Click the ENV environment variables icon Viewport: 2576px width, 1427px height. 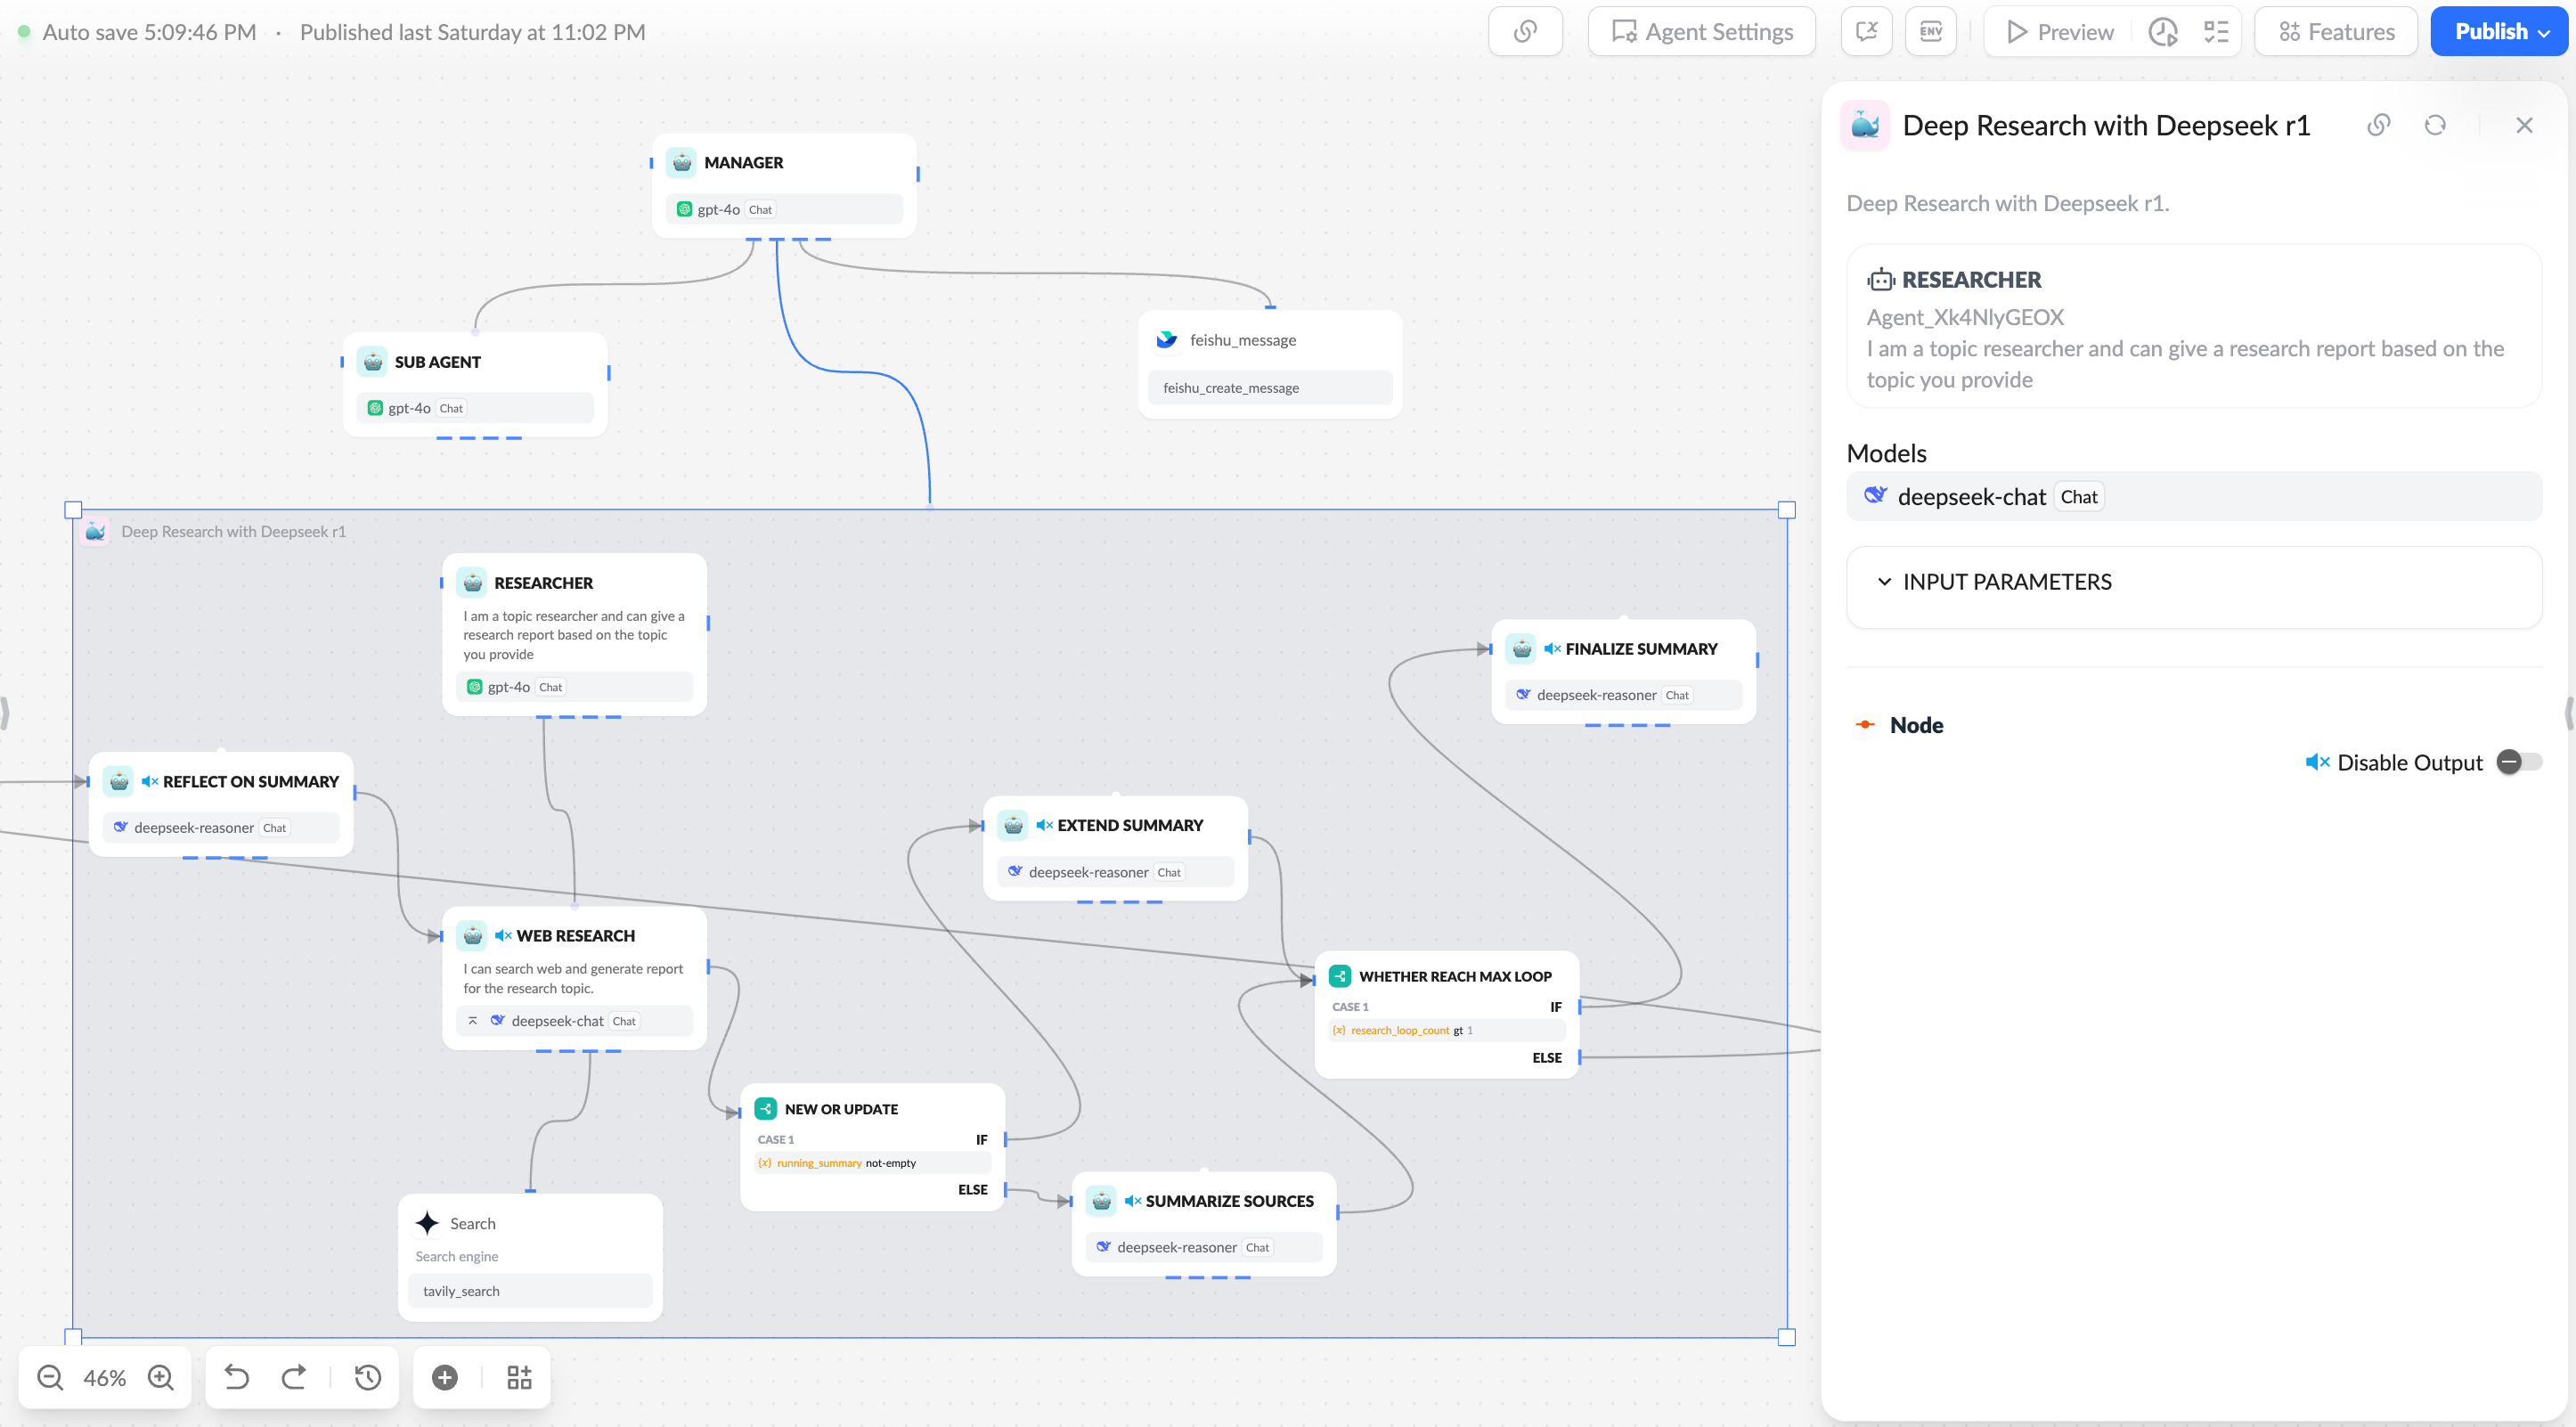click(x=1930, y=31)
